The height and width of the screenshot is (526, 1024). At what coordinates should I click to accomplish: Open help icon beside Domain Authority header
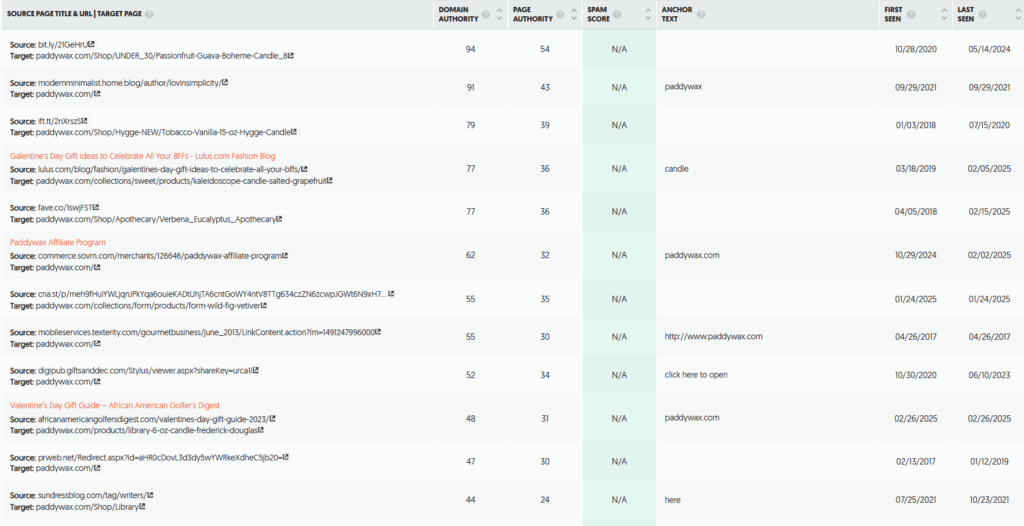click(485, 14)
